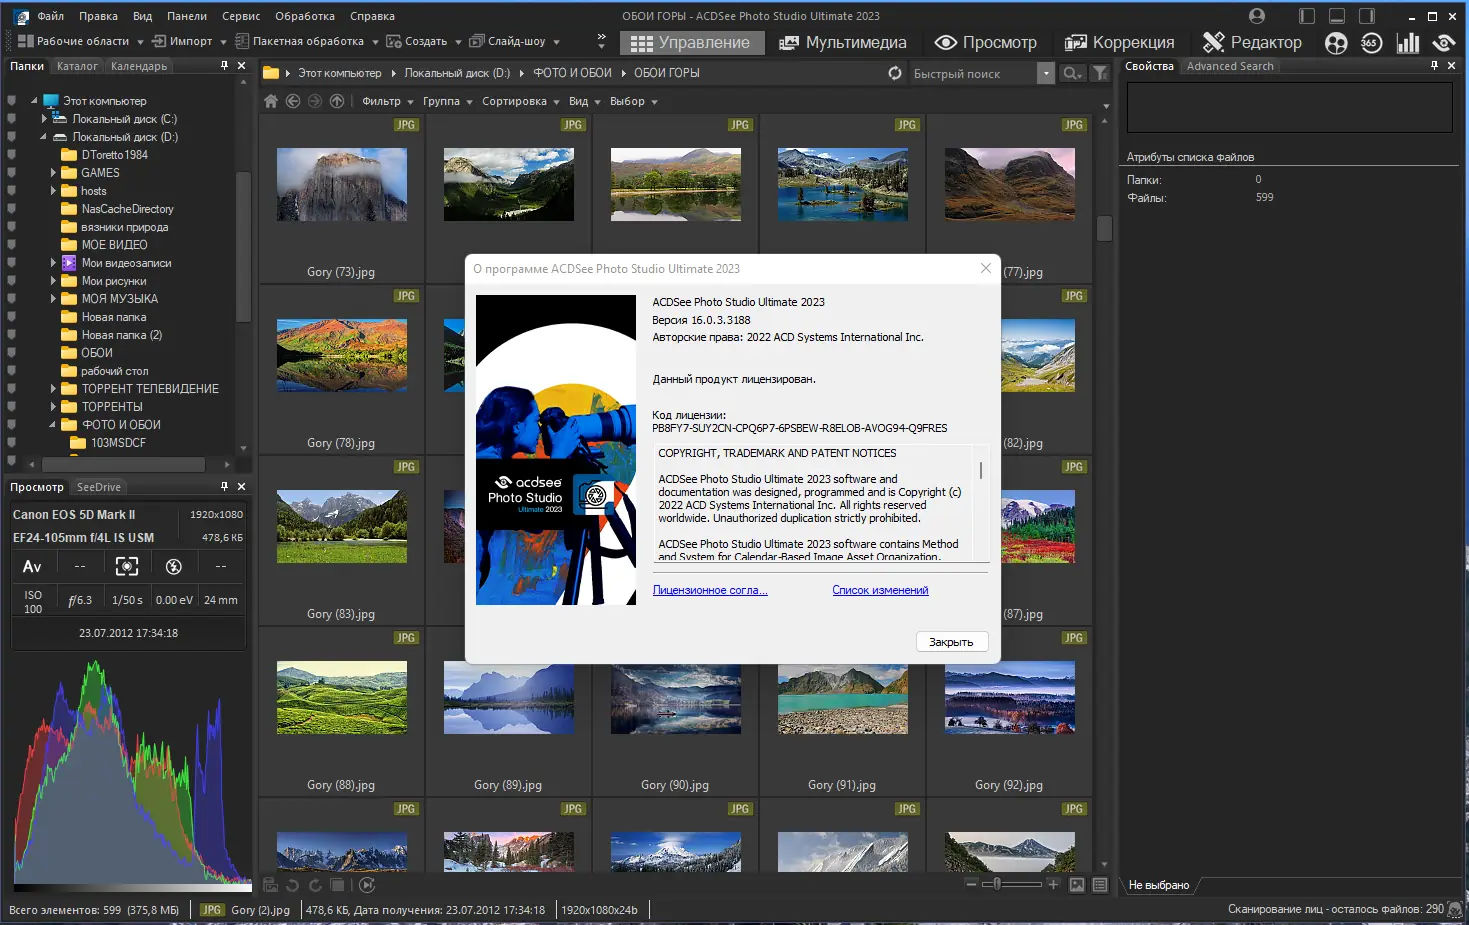
Task: Open the quick search history dropdown arrow
Action: tap(1046, 73)
